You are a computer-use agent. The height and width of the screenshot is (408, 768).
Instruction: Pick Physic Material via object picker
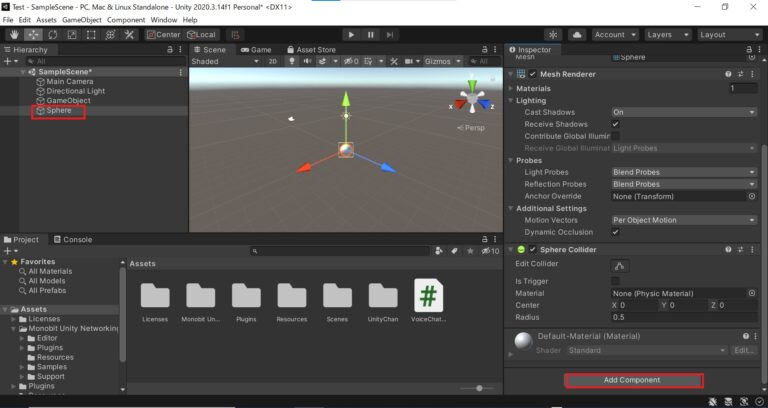click(x=752, y=293)
